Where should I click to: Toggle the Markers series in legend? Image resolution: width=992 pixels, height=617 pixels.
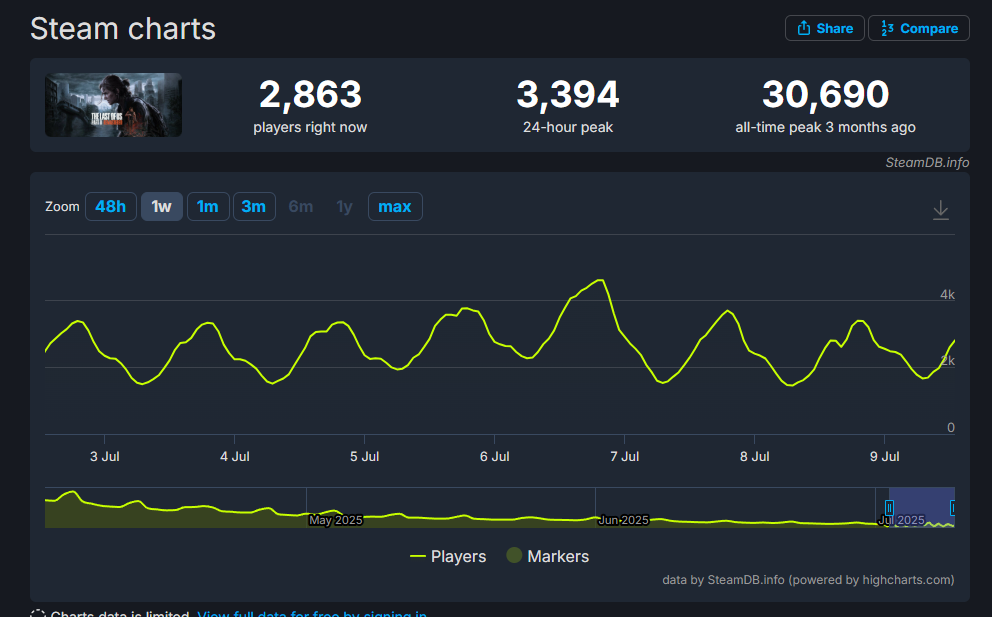pyautogui.click(x=548, y=556)
